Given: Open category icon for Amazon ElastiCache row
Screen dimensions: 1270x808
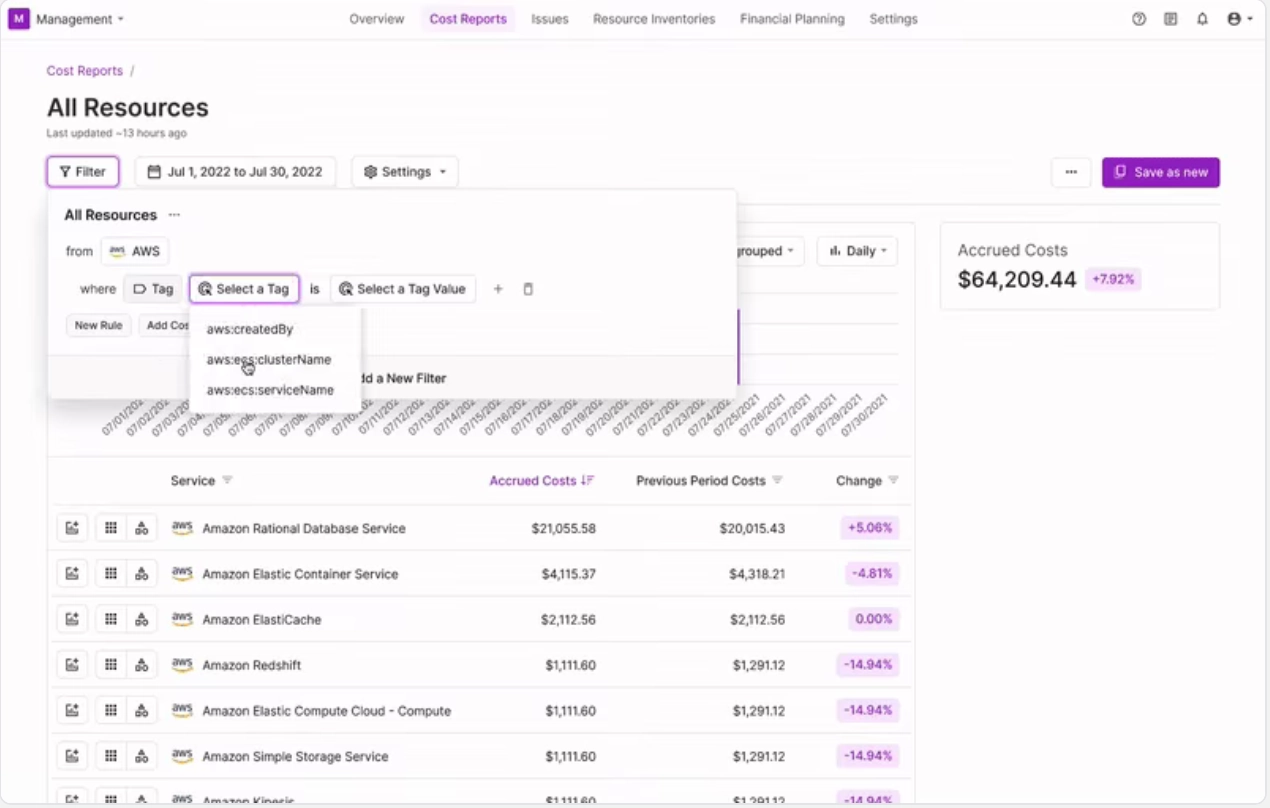Looking at the screenshot, I should click(142, 619).
